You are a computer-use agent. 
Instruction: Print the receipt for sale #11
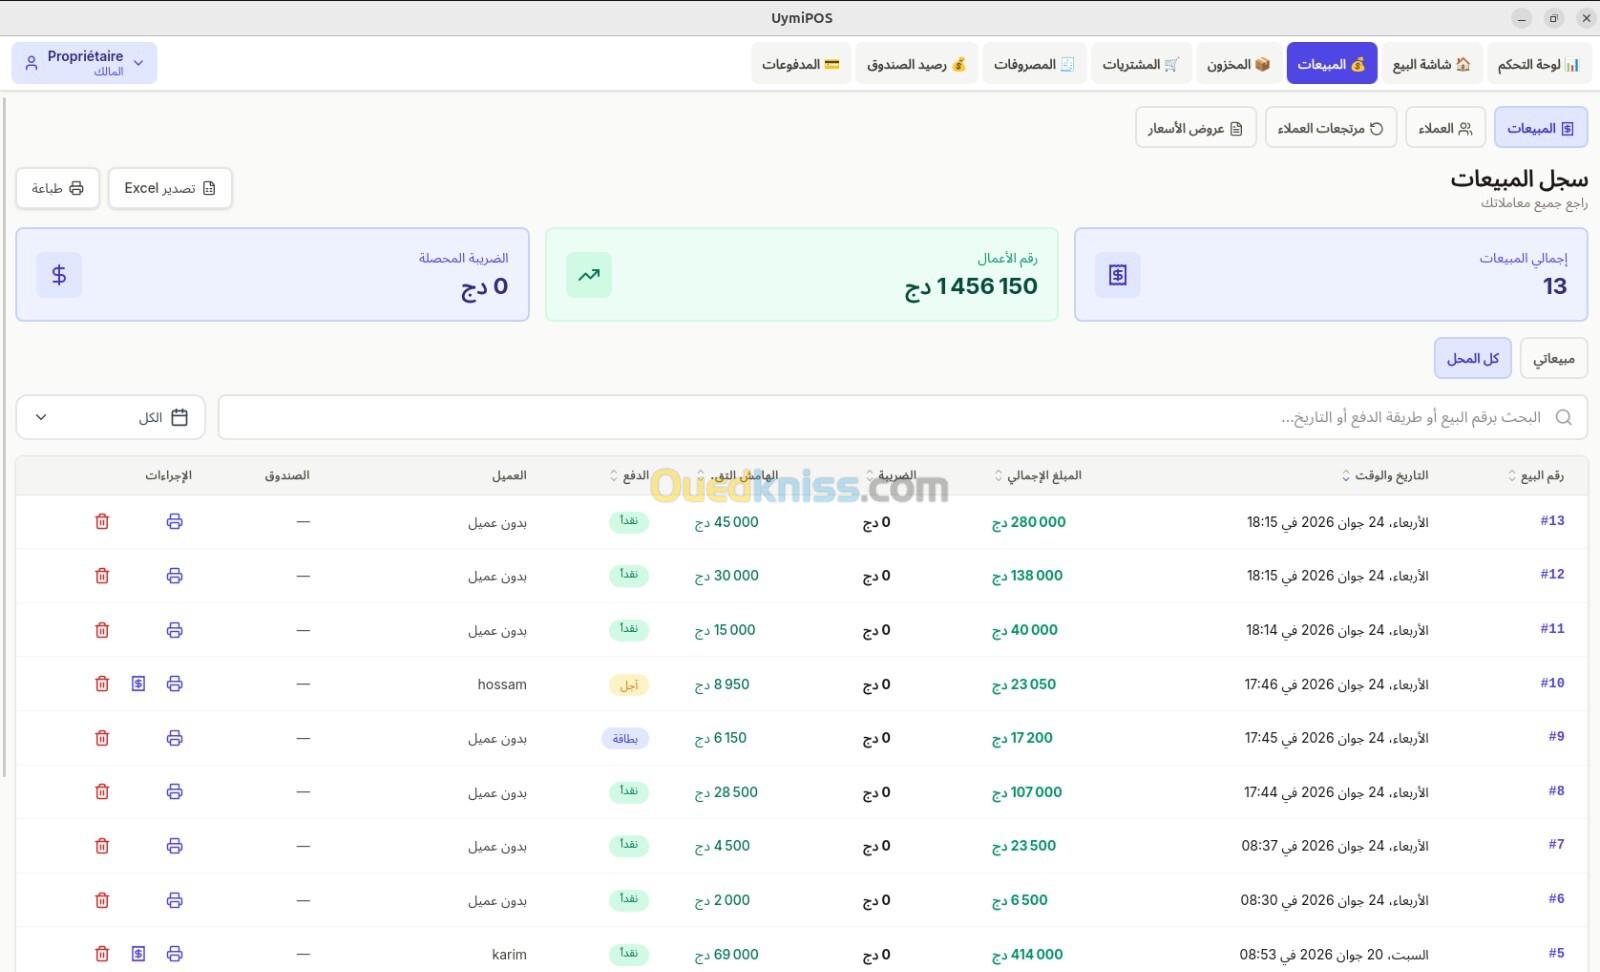point(174,630)
